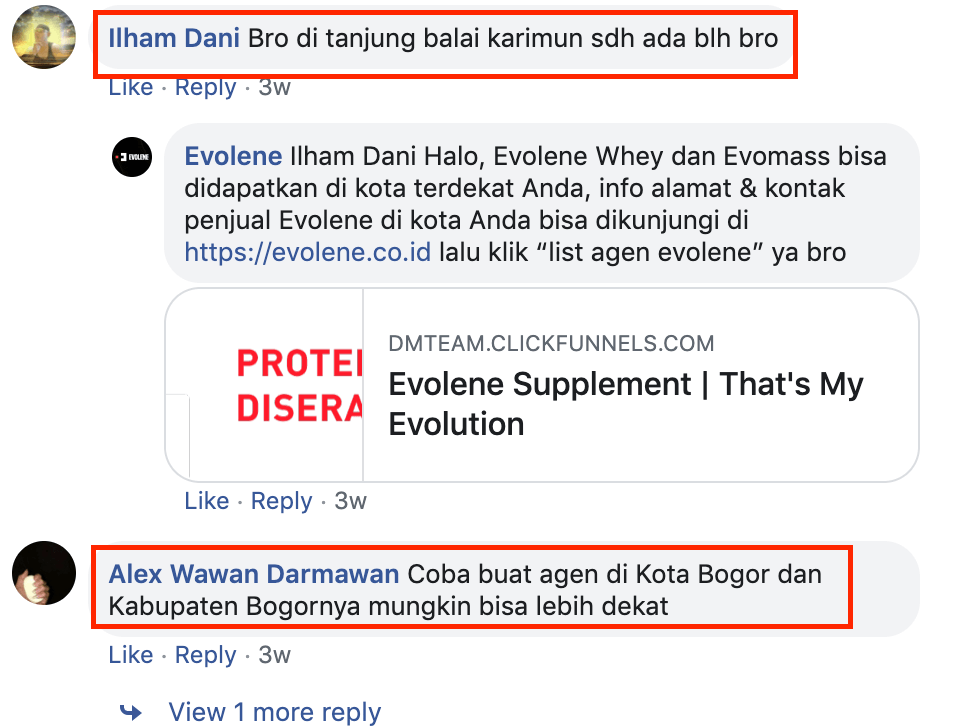Viewport: 958px width, 728px height.
Task: Open the 3w timestamp on Ilham's comment
Action: (274, 87)
